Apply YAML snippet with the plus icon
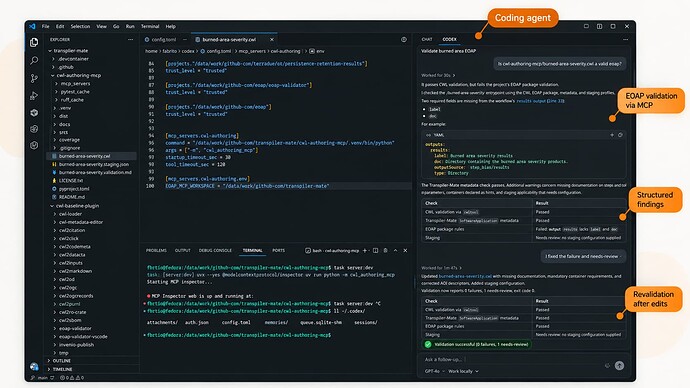690x388 pixels. (x=612, y=135)
